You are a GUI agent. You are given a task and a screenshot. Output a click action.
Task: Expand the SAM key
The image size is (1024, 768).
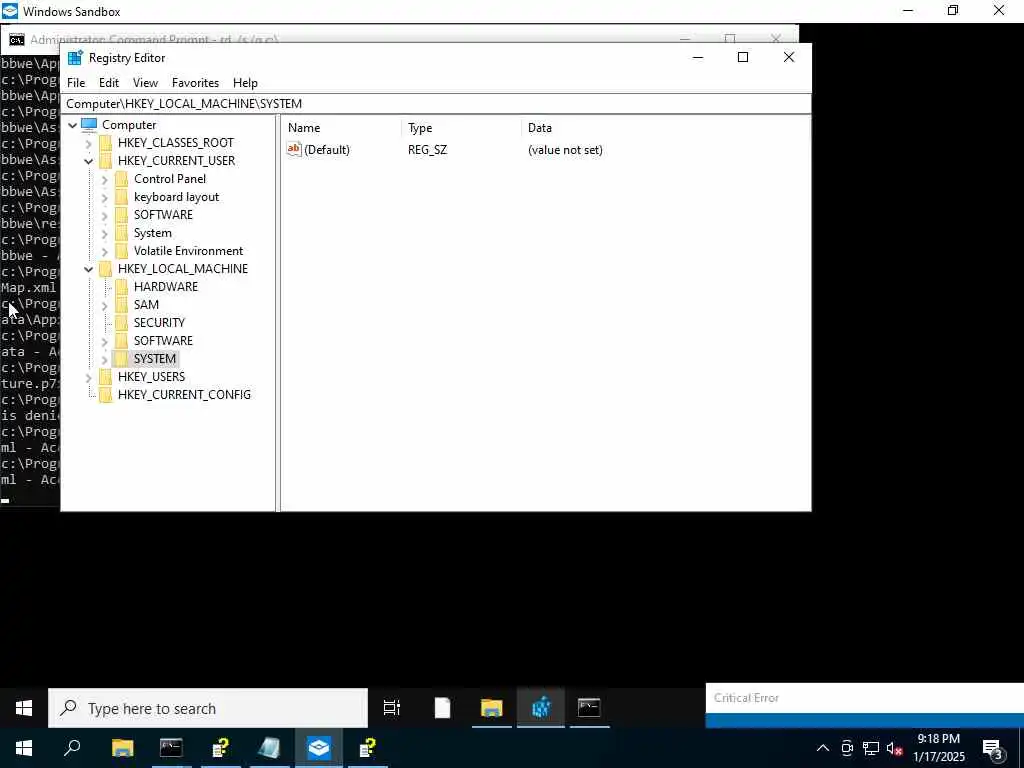[104, 305]
